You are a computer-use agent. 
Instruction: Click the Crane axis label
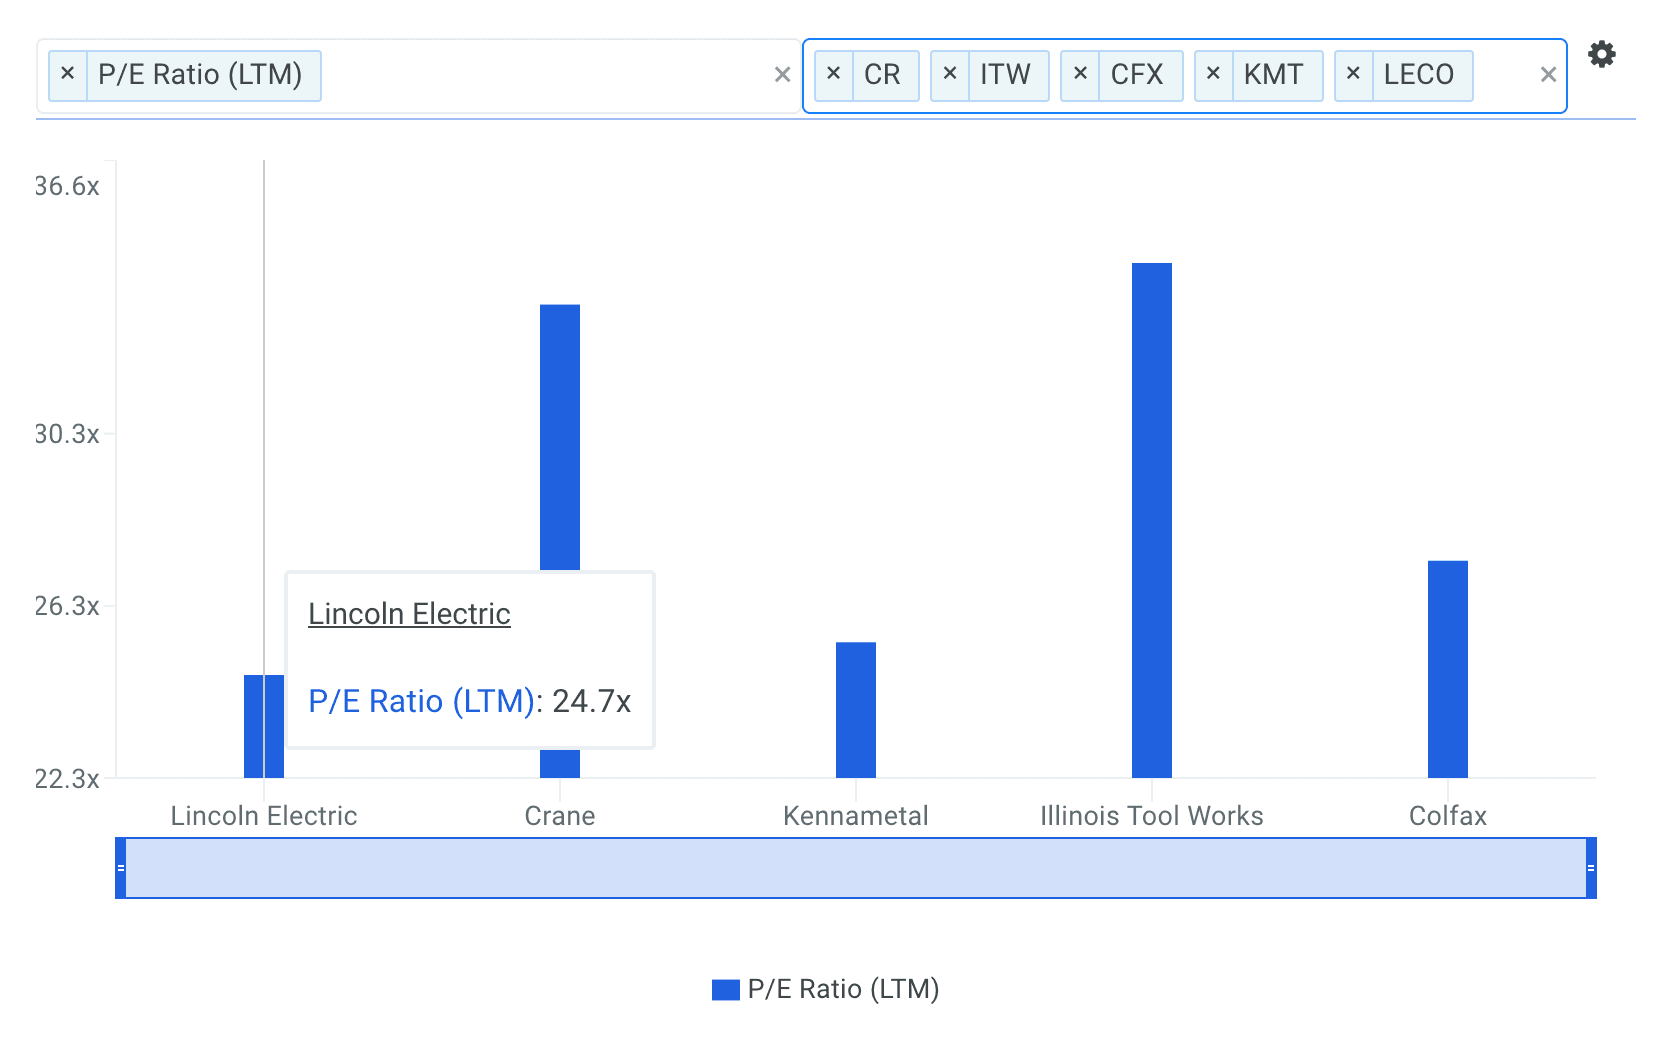pos(559,816)
